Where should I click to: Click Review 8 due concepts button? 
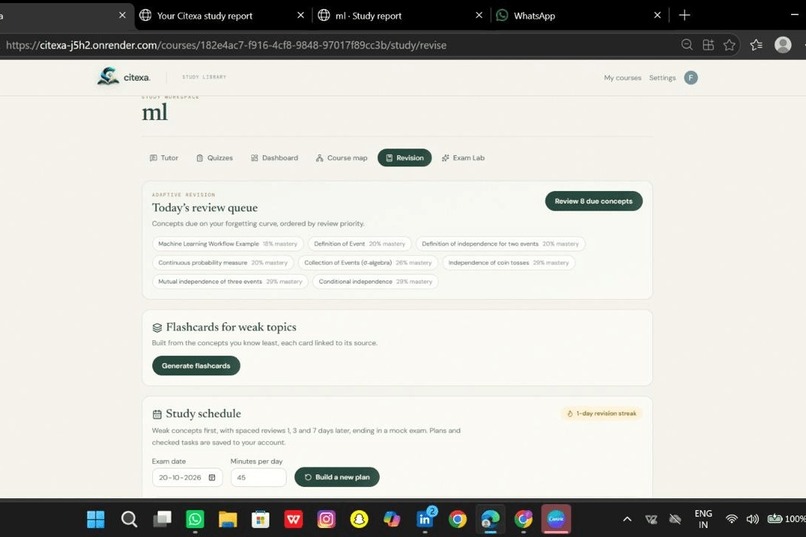pos(594,201)
